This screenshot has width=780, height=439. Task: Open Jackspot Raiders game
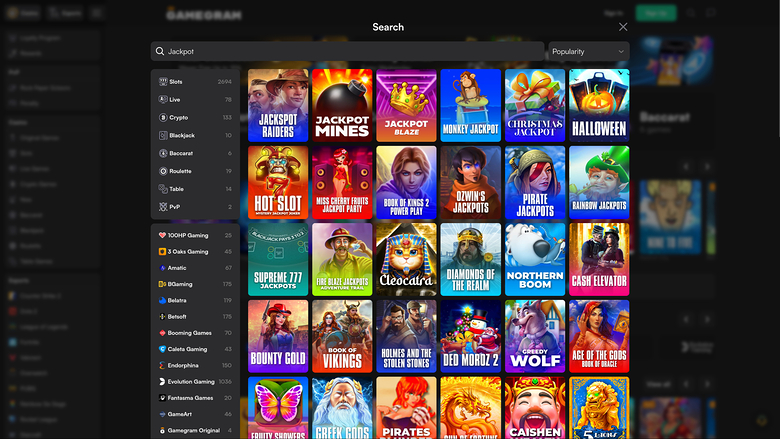tap(278, 105)
